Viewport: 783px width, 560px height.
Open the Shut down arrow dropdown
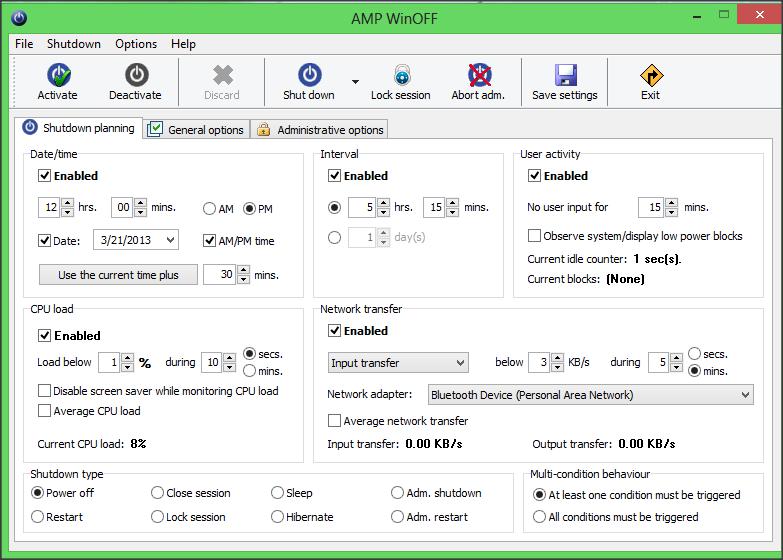coord(355,81)
